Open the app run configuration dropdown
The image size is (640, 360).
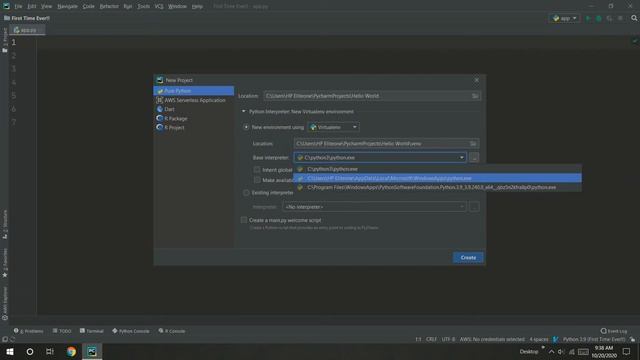(564, 18)
